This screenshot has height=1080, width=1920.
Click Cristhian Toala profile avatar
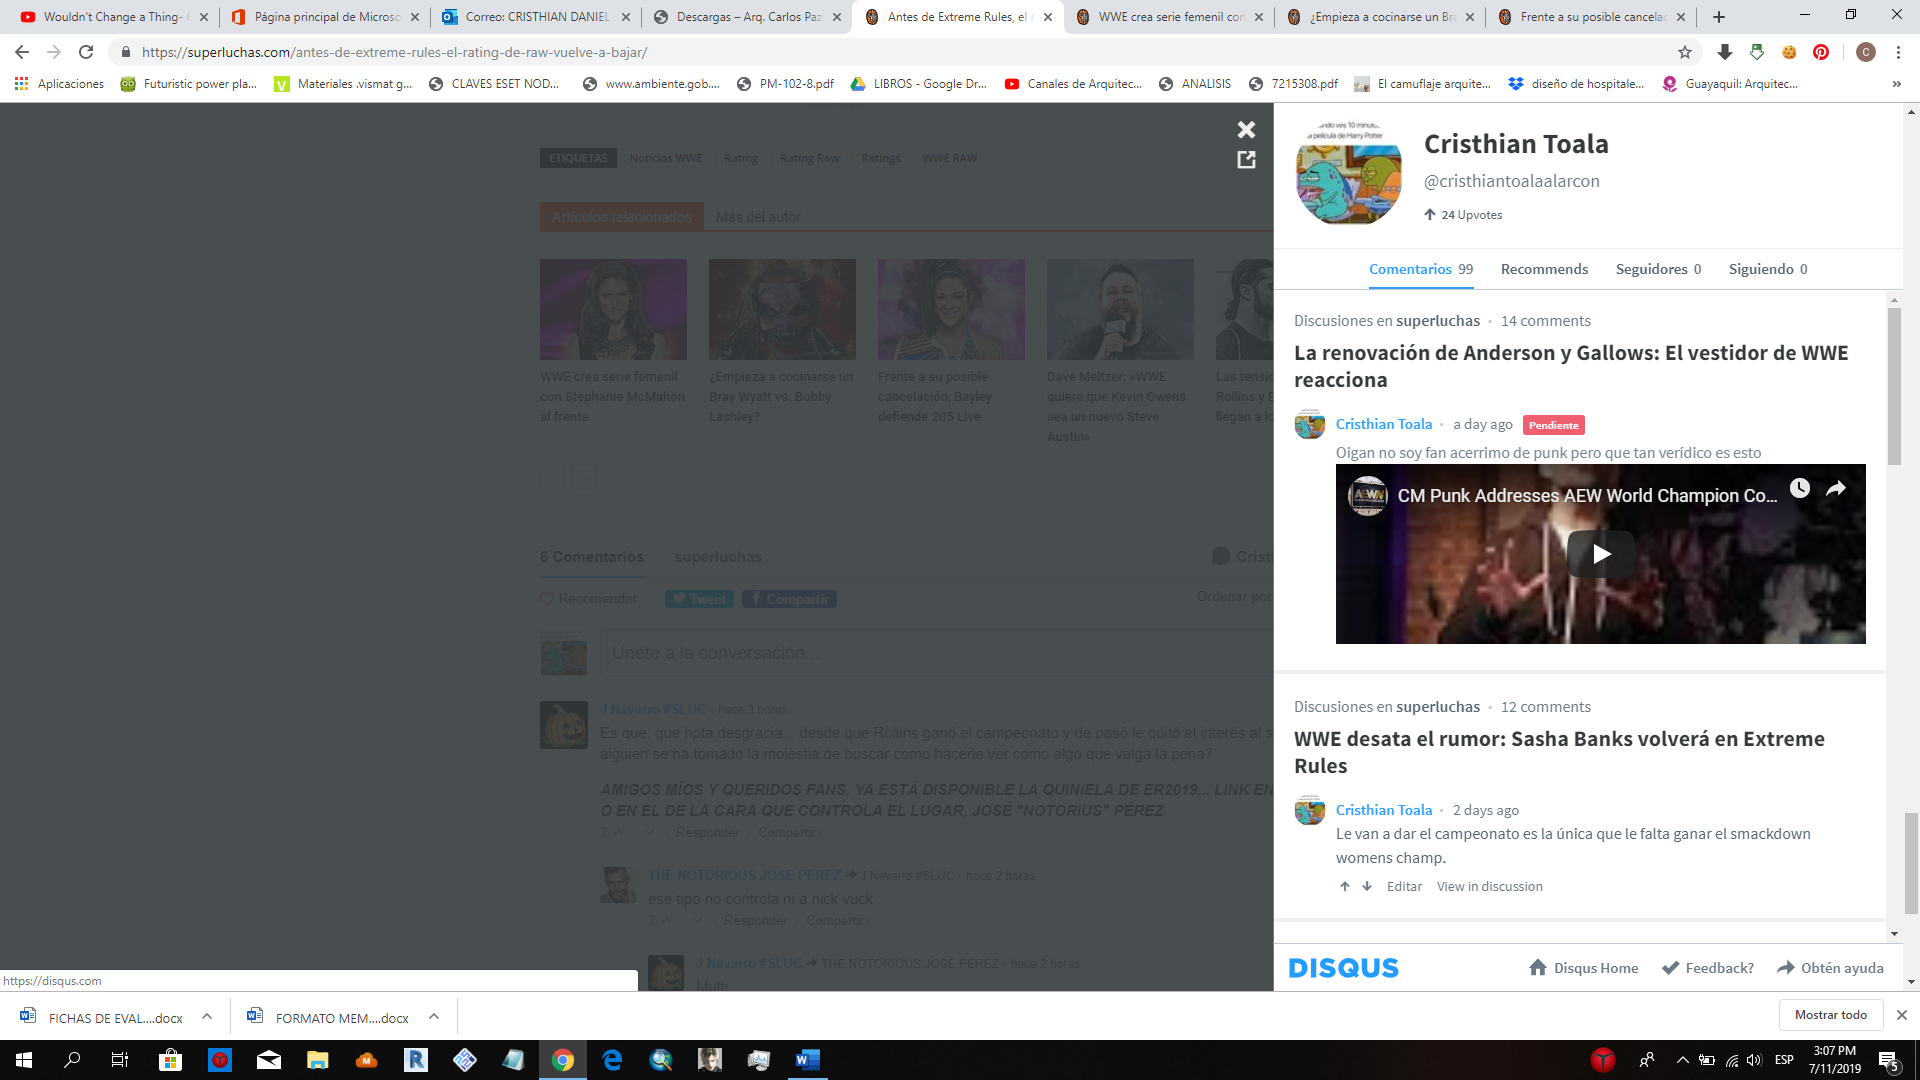point(1349,172)
